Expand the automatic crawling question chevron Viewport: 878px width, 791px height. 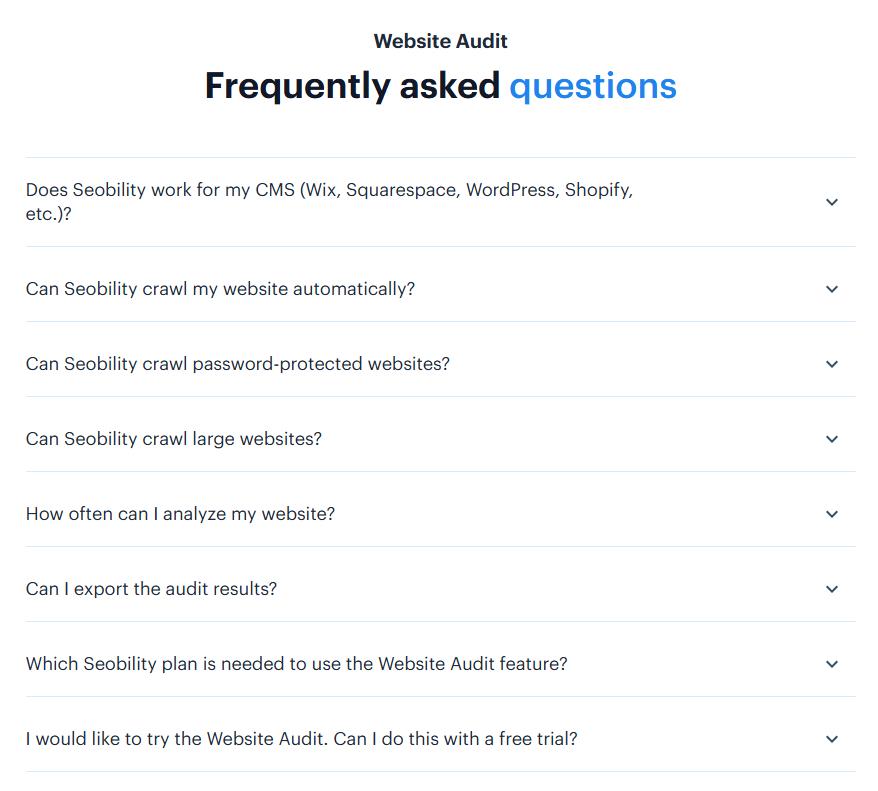coord(832,288)
